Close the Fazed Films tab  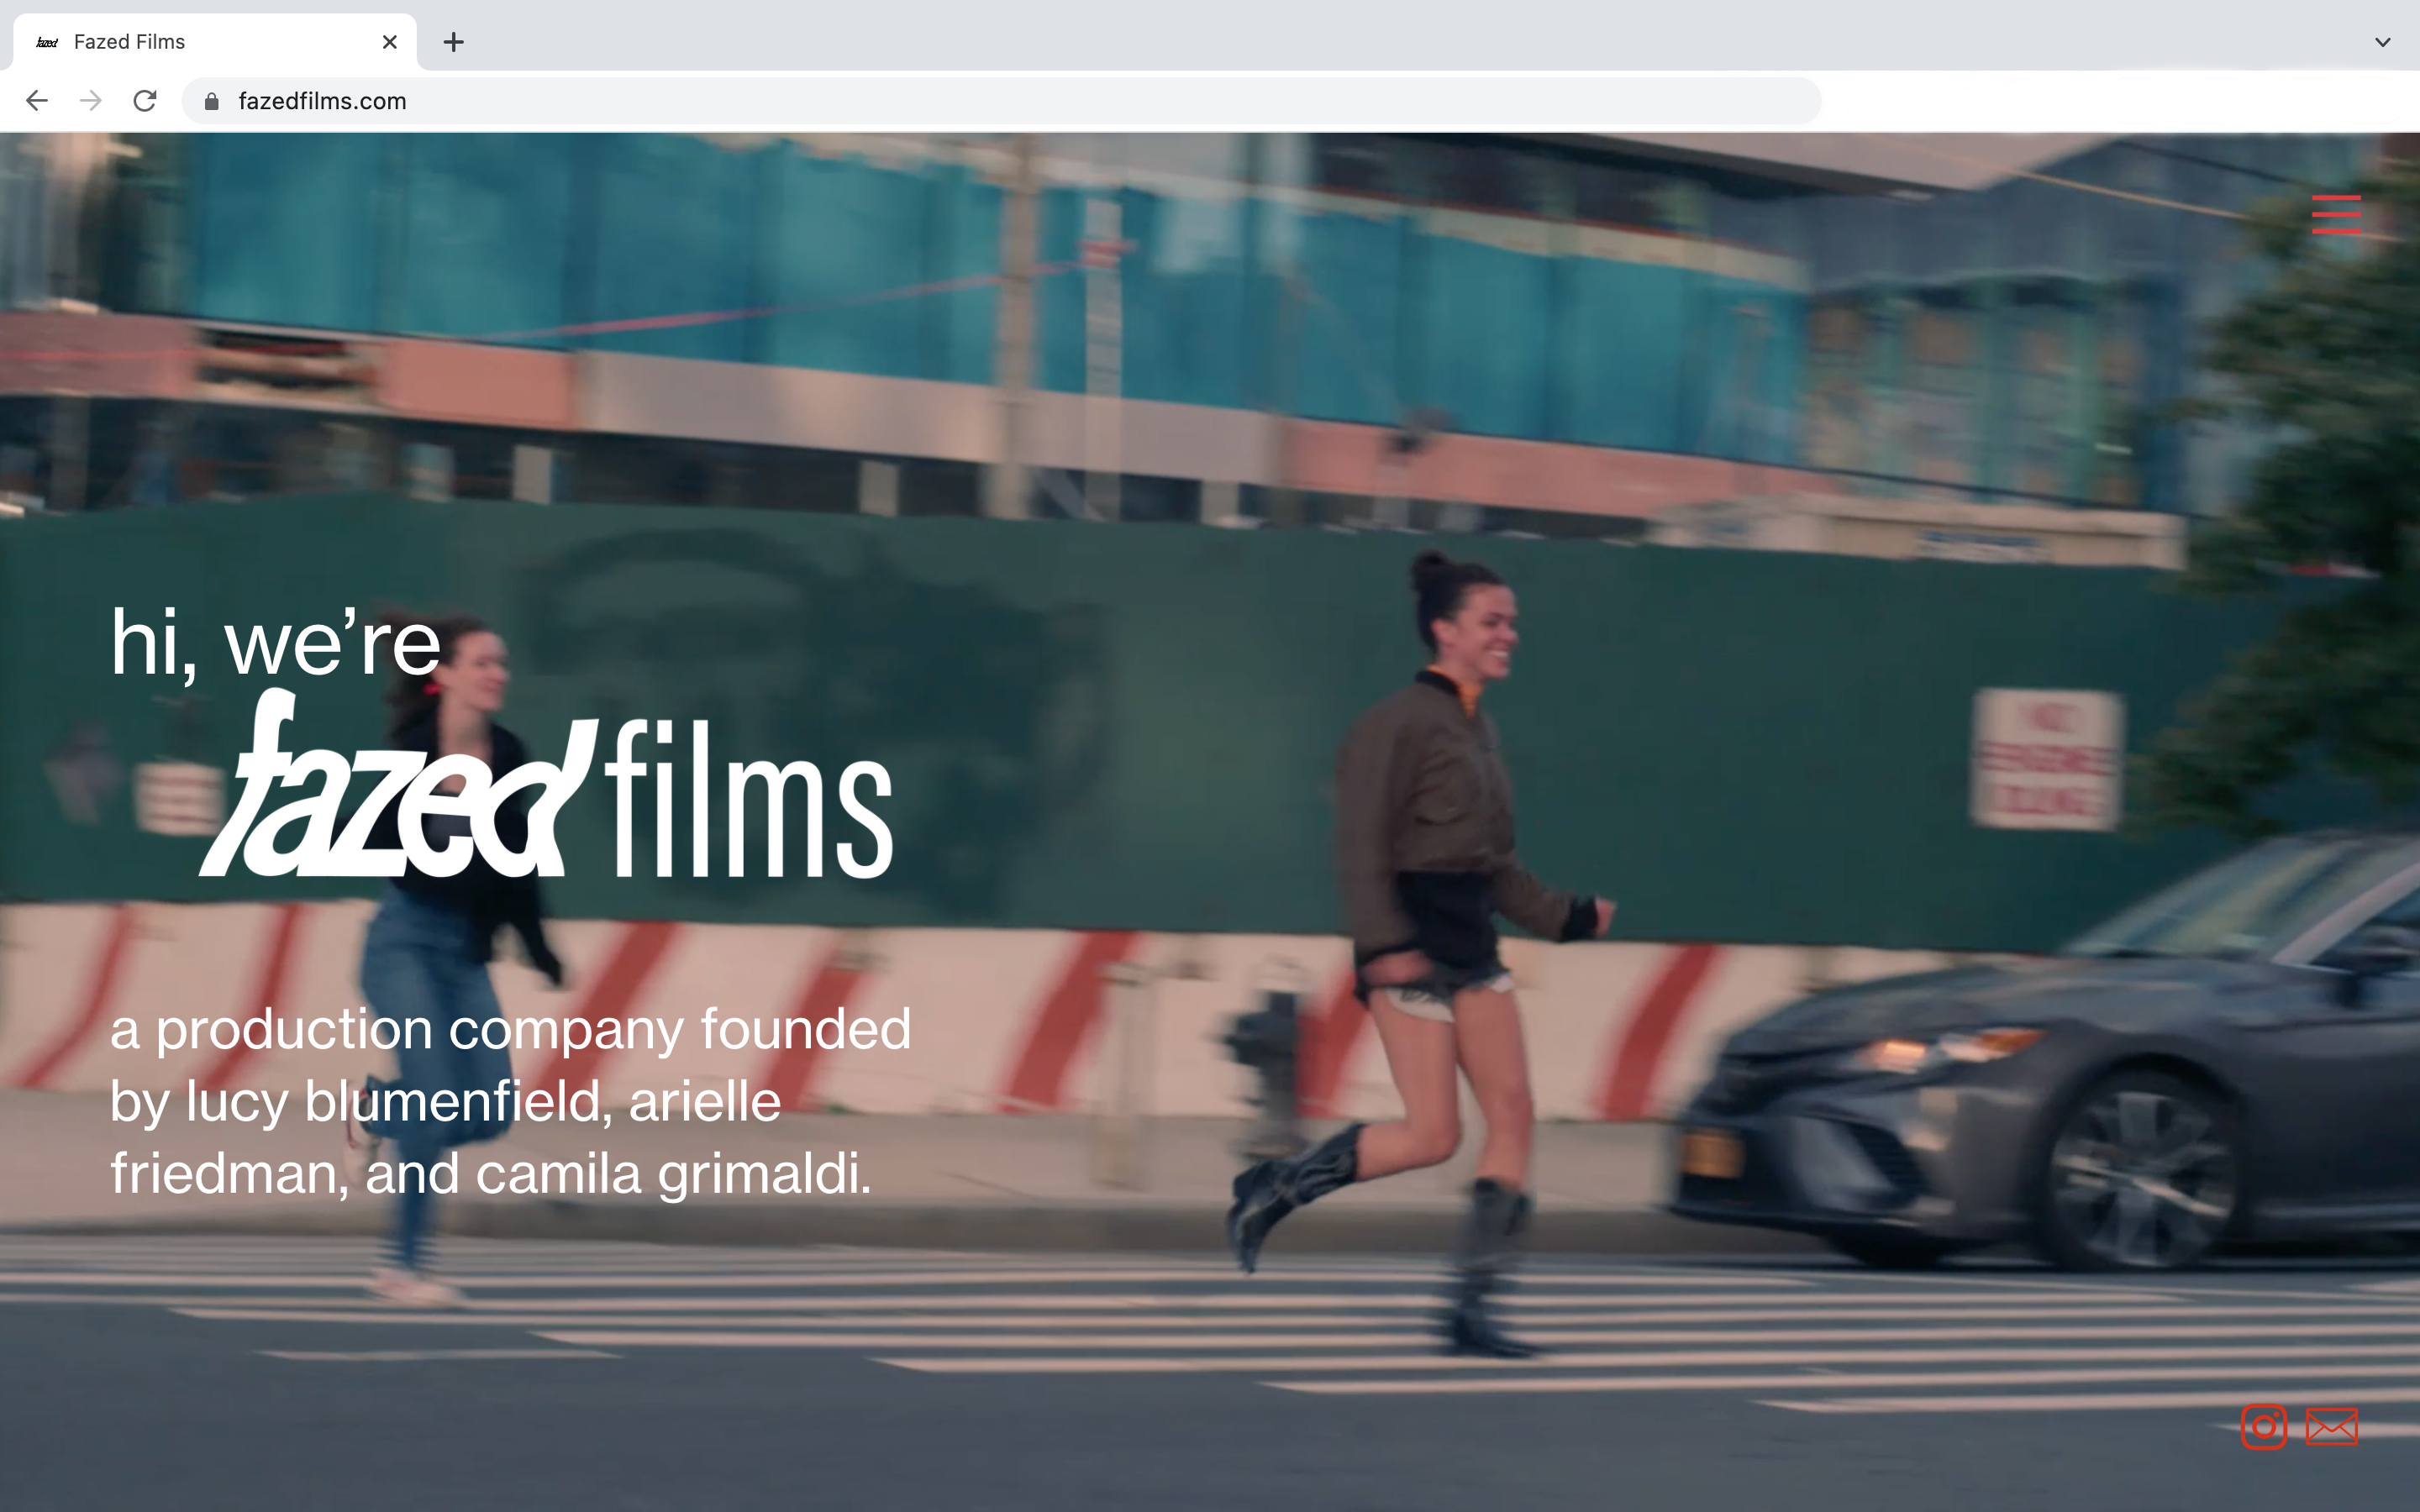point(390,42)
